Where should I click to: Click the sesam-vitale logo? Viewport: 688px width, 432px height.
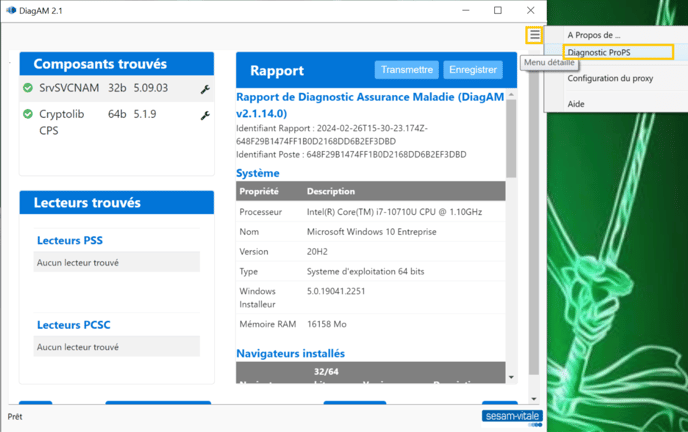512,416
